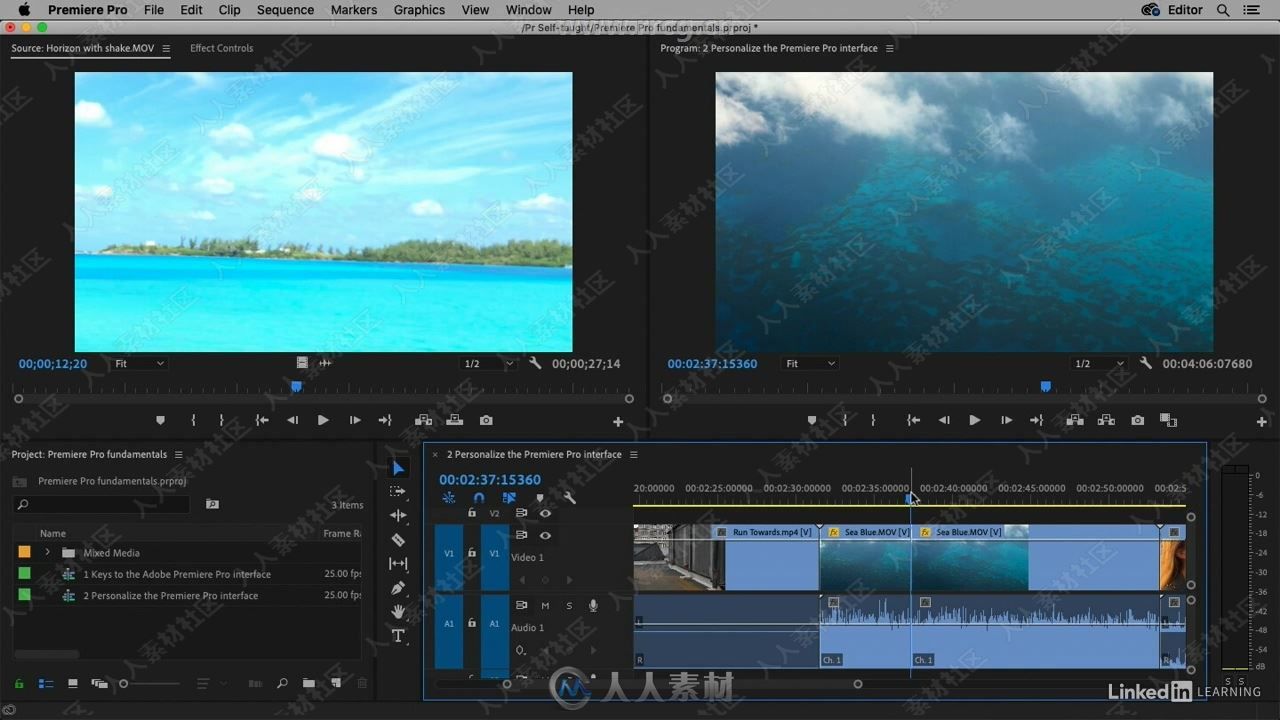Open Spotlight search in menu bar
Screen dimensions: 1280x720
click(1223, 10)
